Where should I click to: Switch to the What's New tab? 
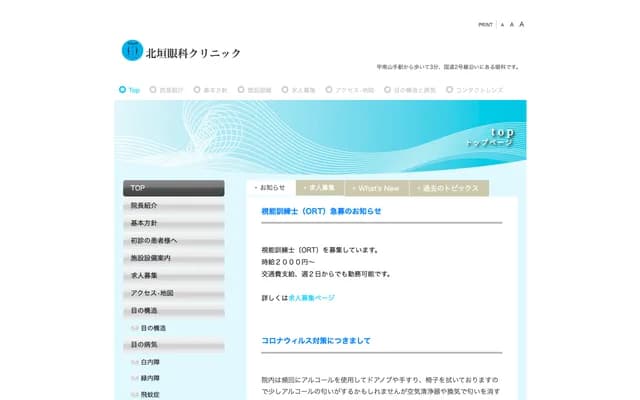coord(376,188)
